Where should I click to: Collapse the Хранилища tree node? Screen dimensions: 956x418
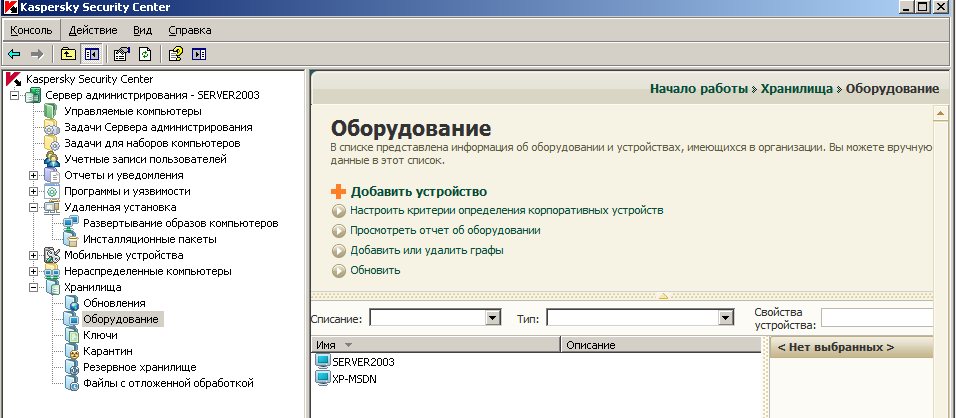(34, 287)
